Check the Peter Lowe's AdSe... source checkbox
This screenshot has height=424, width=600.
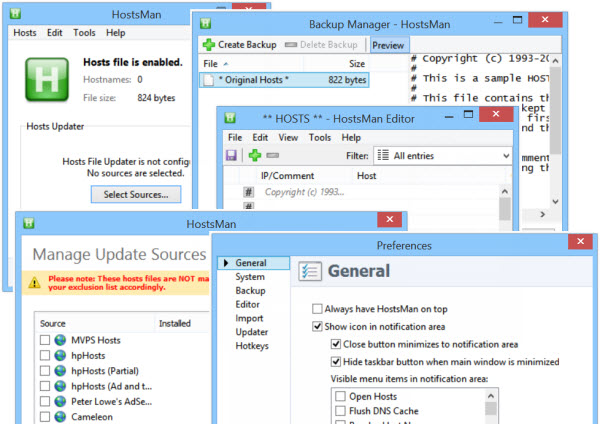point(45,401)
